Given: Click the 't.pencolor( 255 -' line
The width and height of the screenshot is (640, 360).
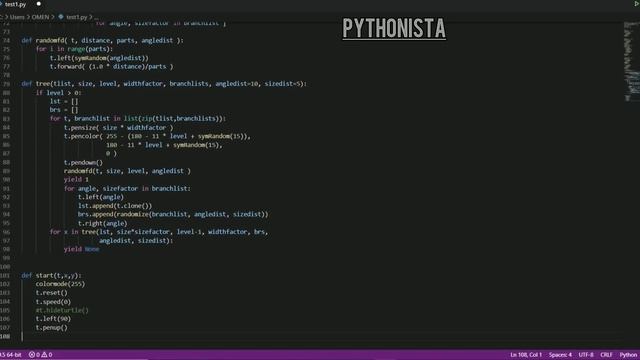Looking at the screenshot, I should [157, 136].
